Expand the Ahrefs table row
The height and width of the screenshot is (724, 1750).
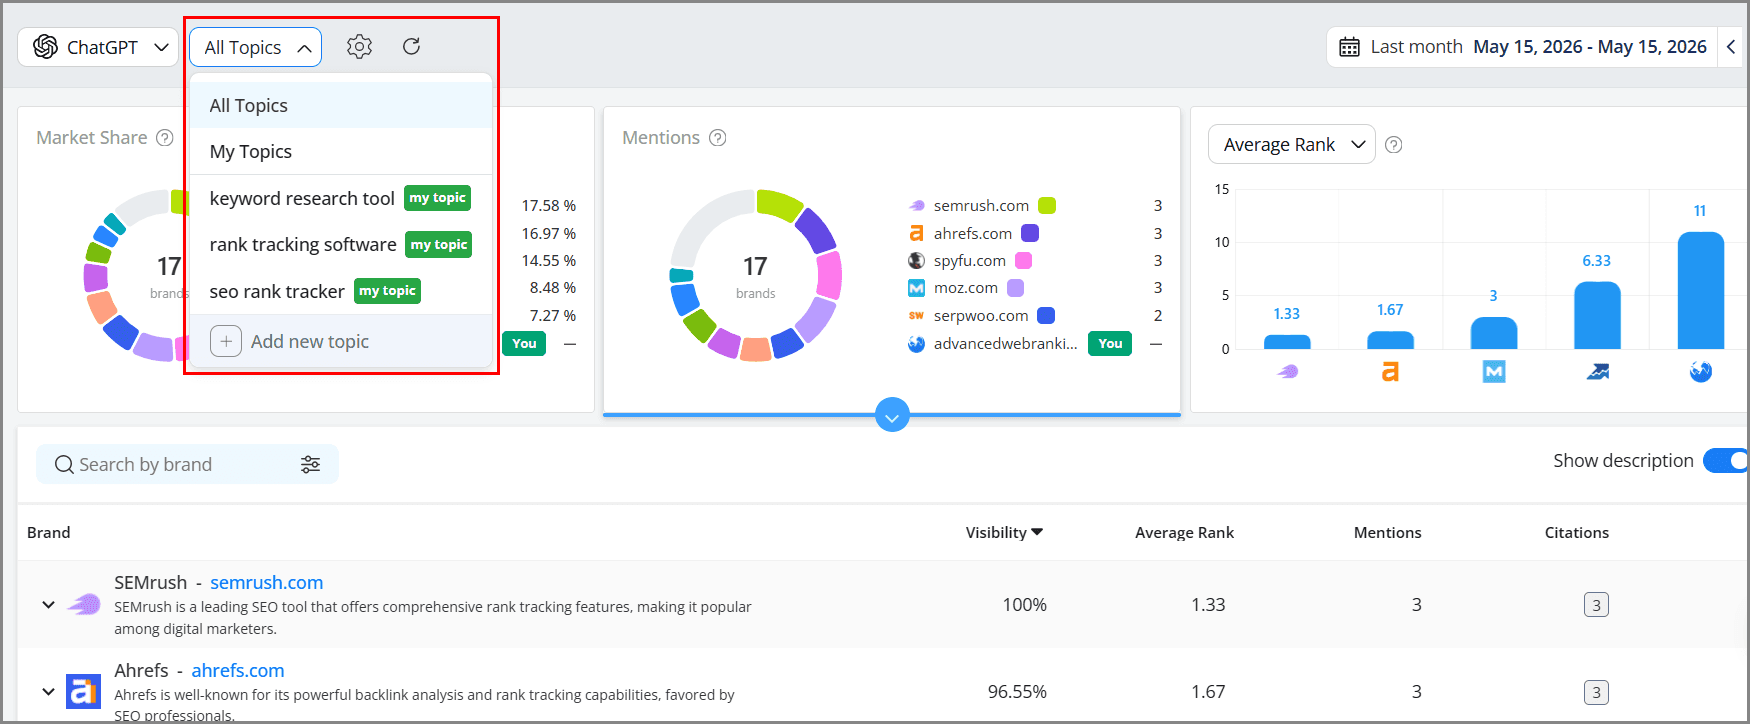48,692
